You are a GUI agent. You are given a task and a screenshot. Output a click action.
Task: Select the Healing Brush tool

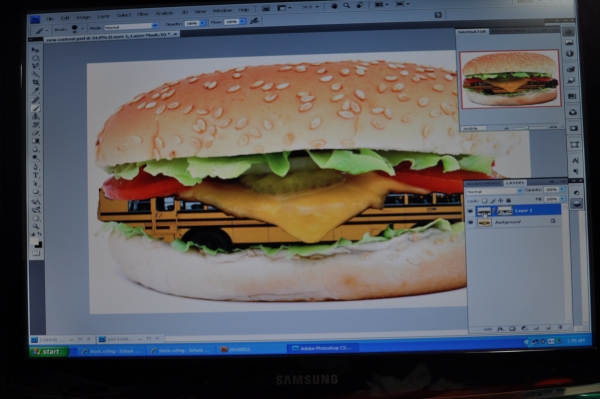[35, 100]
